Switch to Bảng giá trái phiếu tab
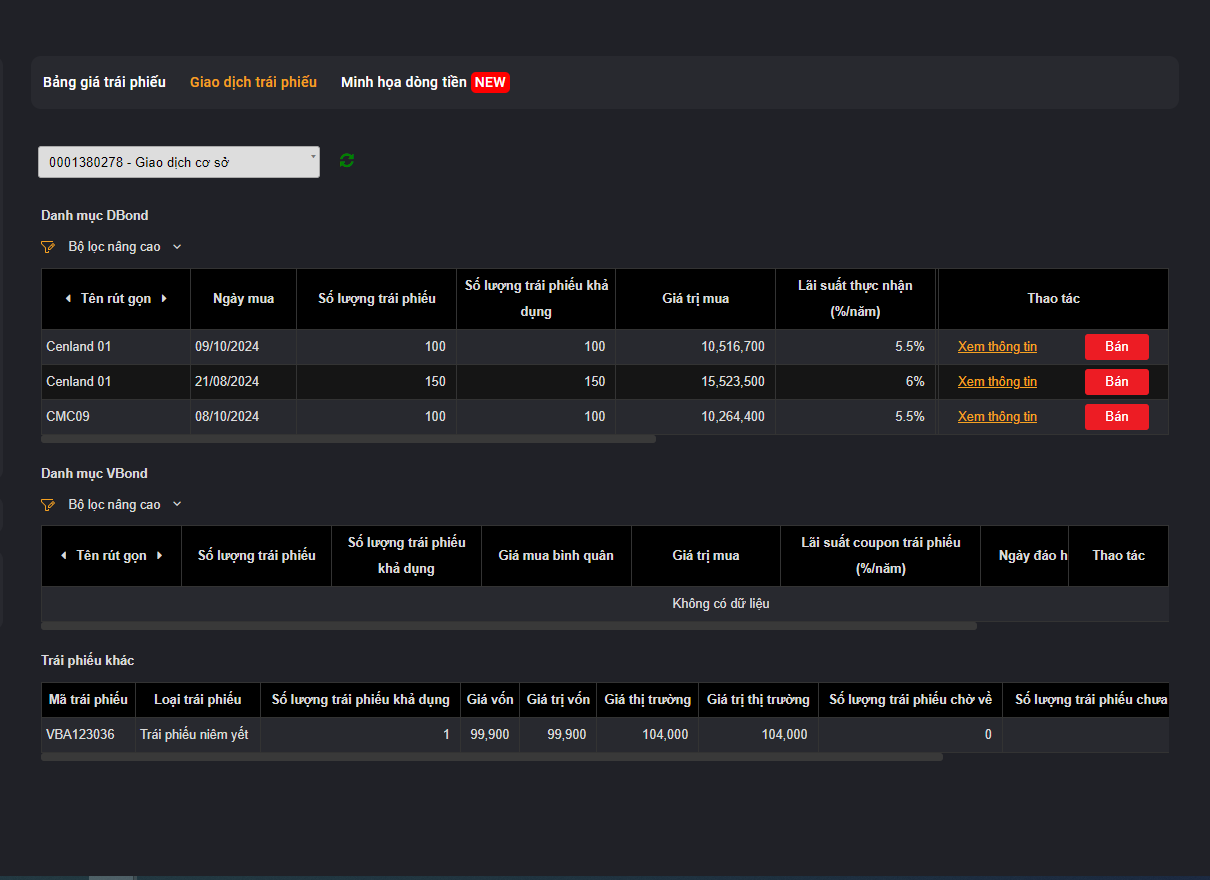This screenshot has height=880, width=1210. coord(104,82)
